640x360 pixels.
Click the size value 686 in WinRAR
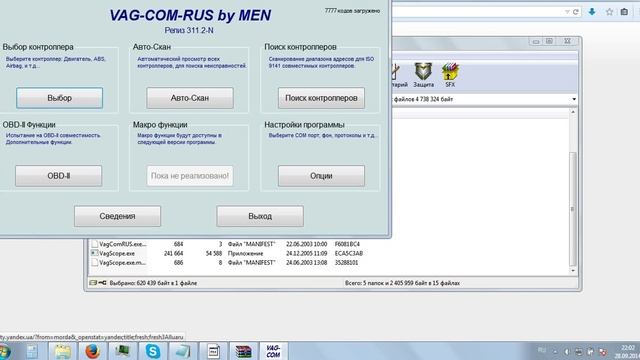point(178,263)
